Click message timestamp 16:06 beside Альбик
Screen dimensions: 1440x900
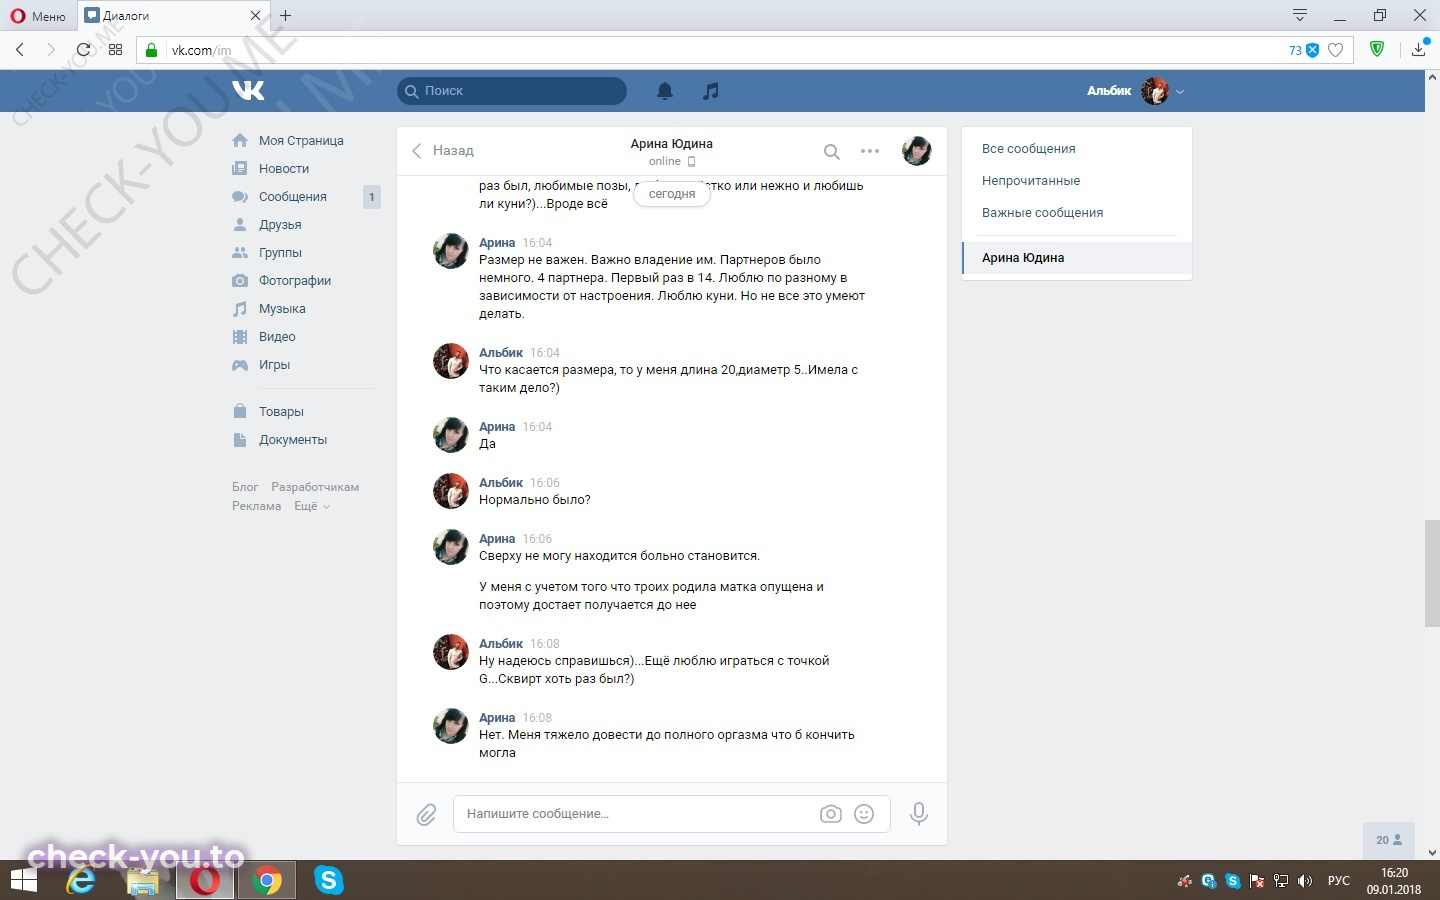coord(545,483)
